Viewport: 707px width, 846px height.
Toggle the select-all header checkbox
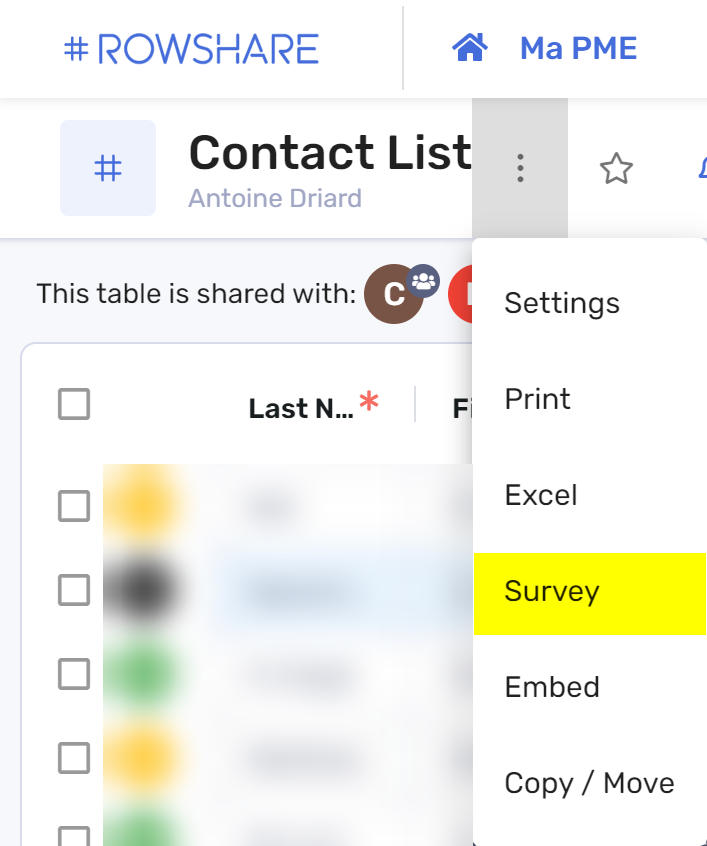74,404
